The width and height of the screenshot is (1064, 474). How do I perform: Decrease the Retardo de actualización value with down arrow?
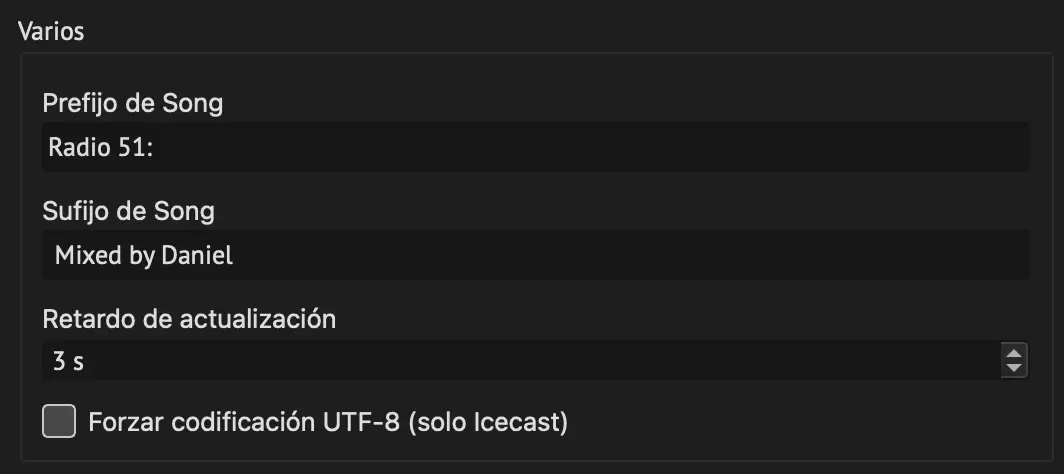1014,368
